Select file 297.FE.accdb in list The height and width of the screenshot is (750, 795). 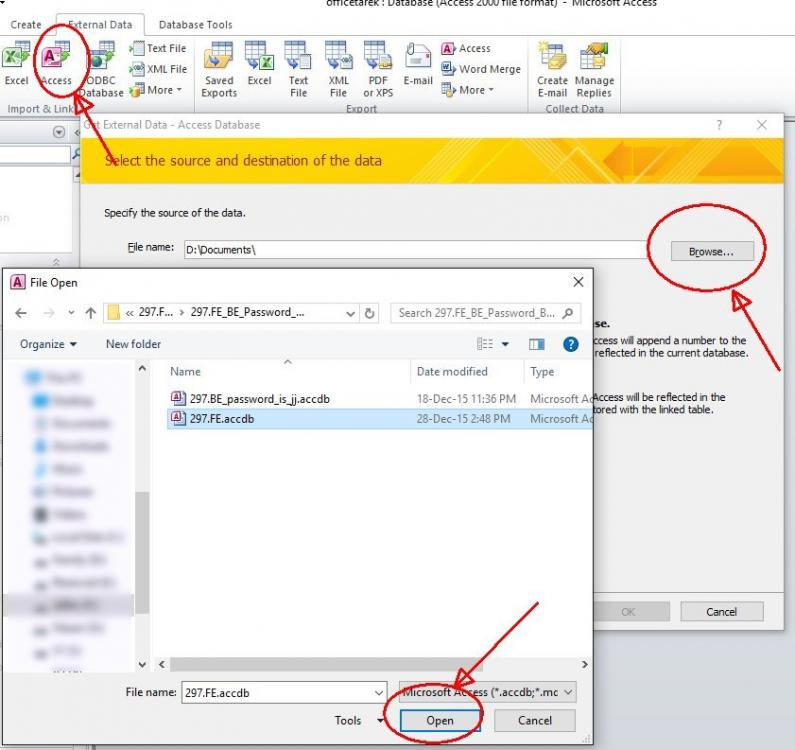[x=379, y=419]
